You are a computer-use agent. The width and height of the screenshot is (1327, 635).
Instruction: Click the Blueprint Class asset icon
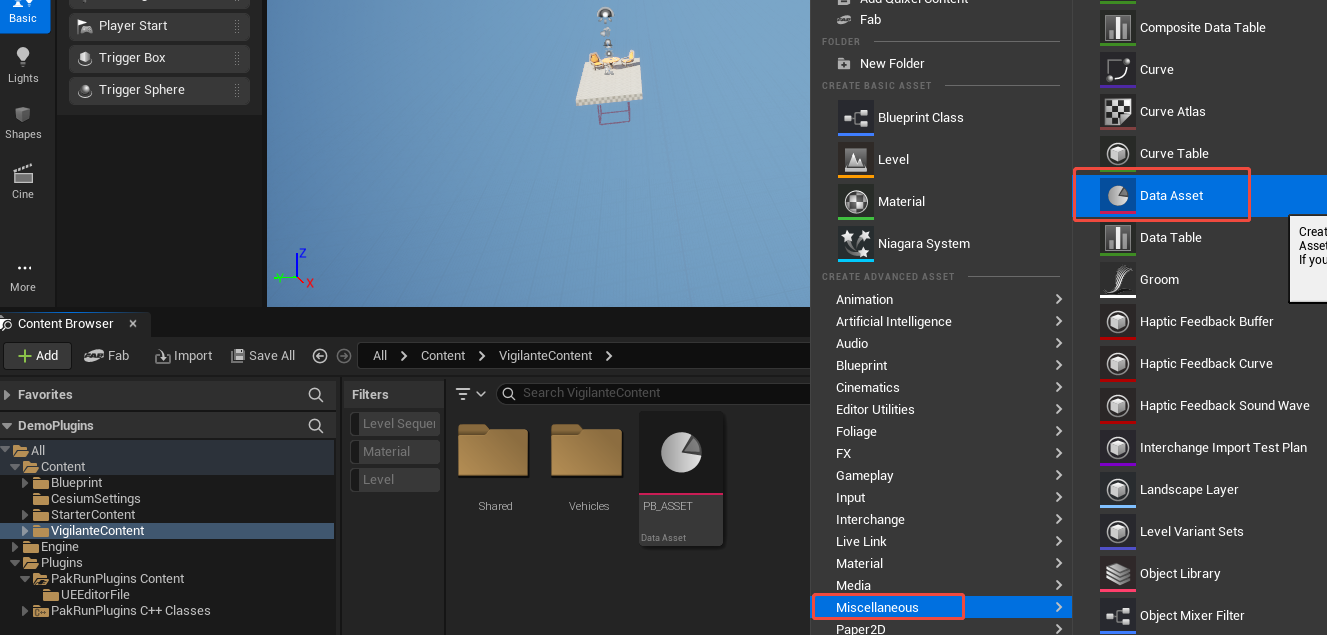[x=856, y=117]
